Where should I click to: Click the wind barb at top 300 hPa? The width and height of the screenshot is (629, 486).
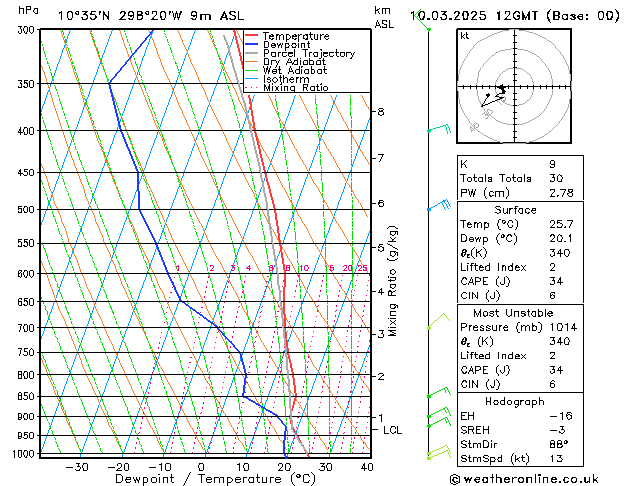coord(422,20)
